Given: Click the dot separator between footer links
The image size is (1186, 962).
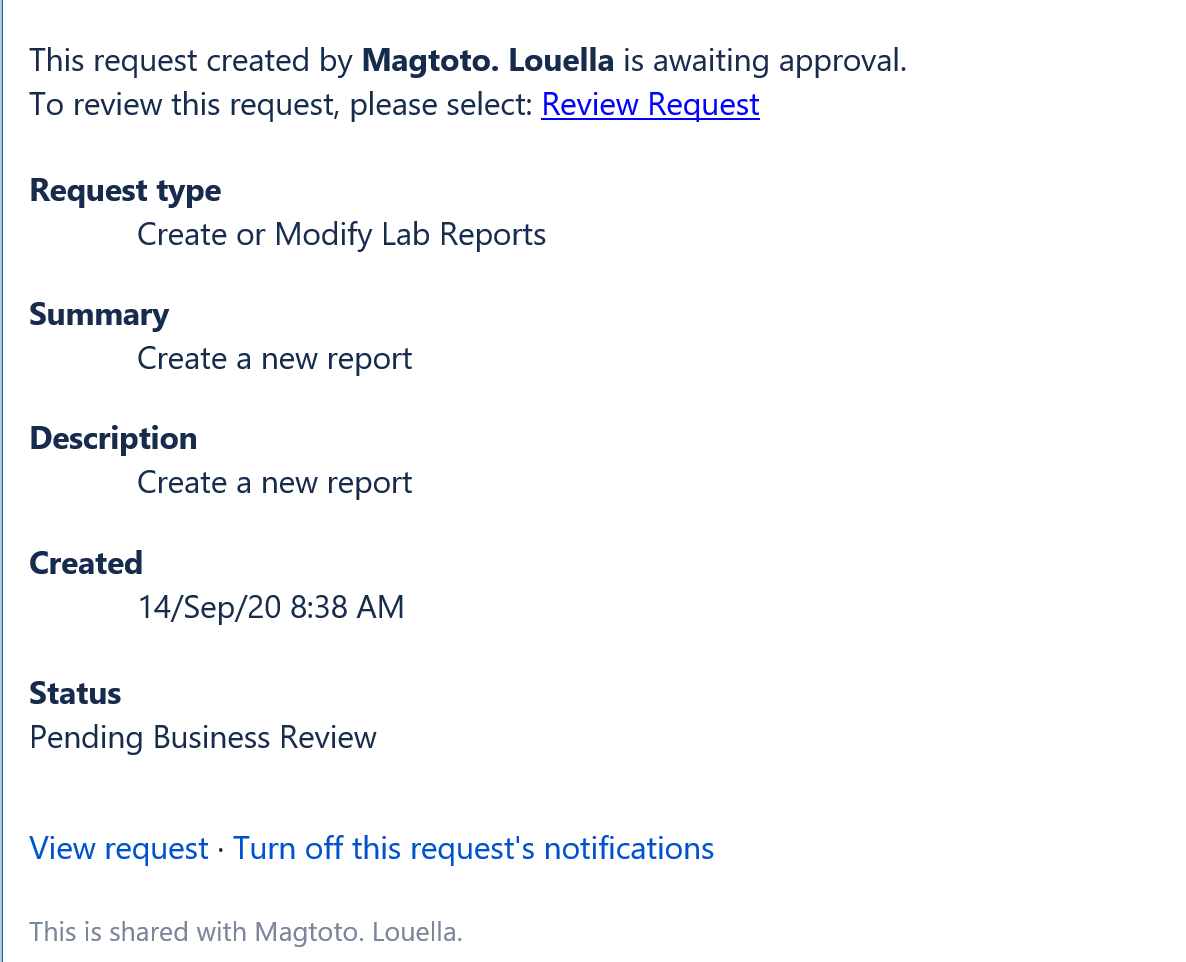Looking at the screenshot, I should (x=221, y=849).
